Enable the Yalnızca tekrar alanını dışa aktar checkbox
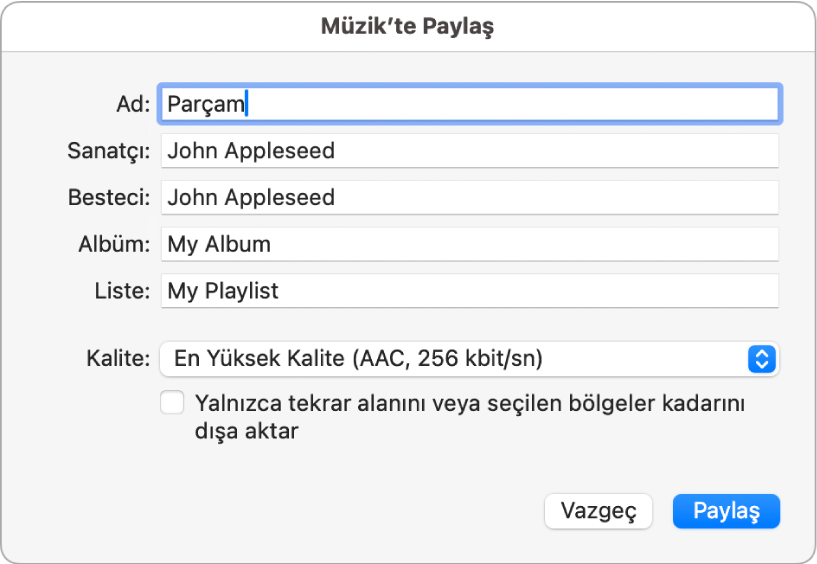This screenshot has height=564, width=817. 172,403
